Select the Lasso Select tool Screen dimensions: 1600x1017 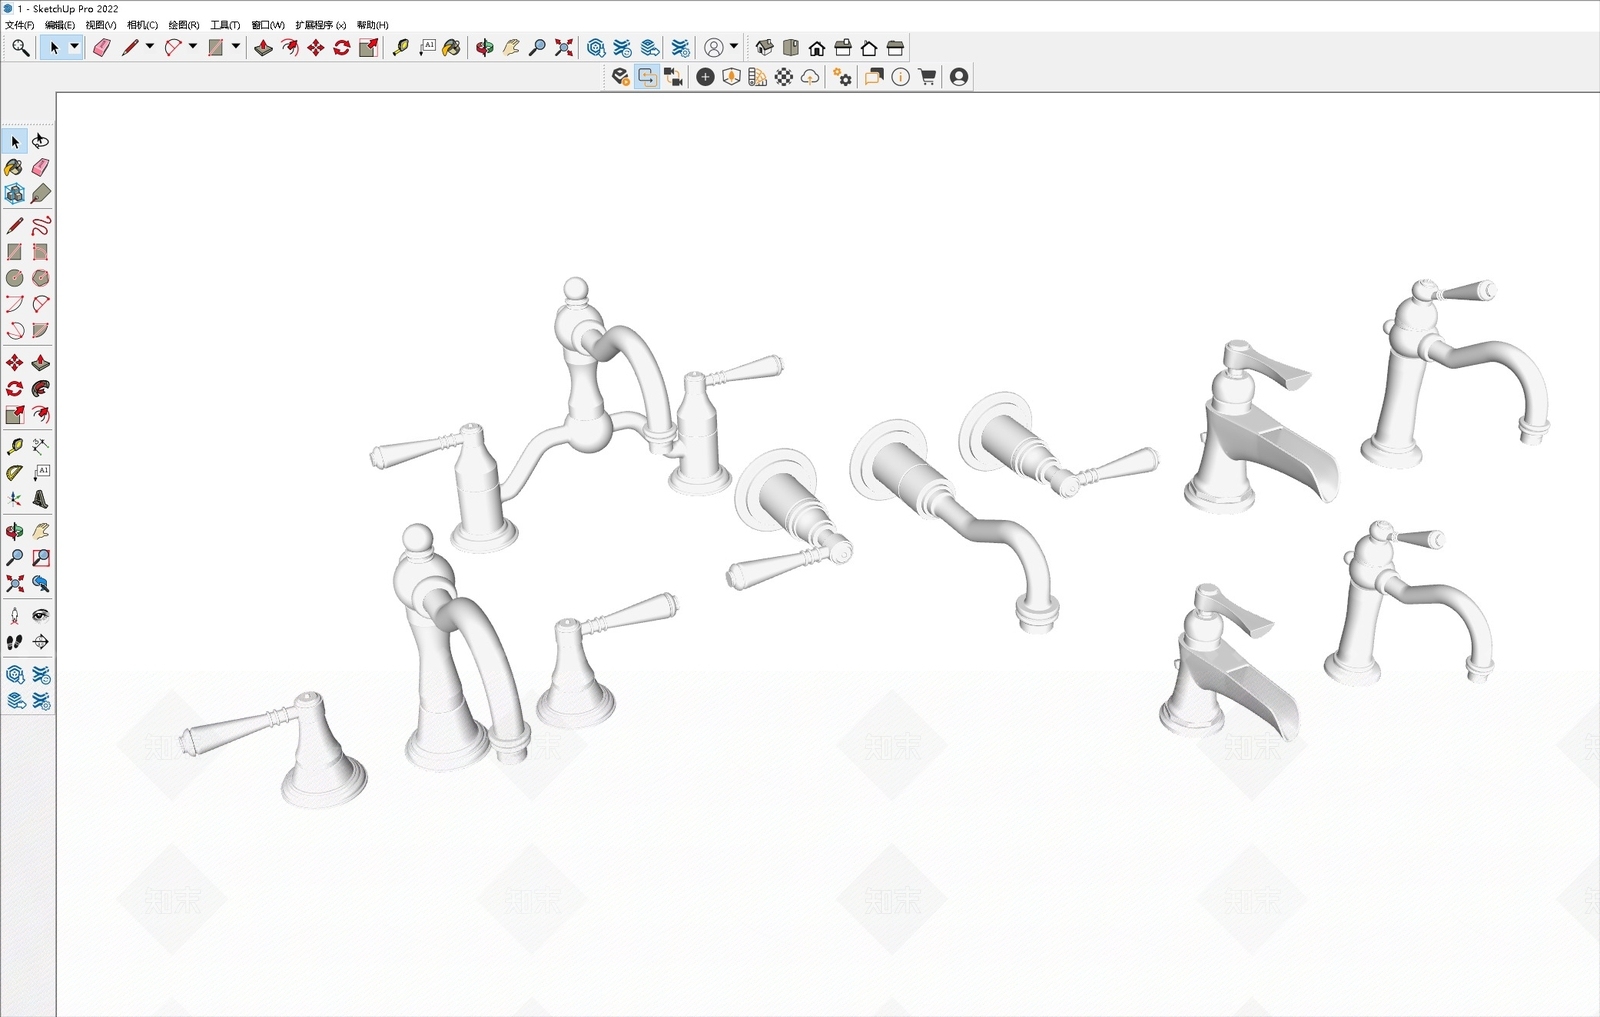click(x=40, y=141)
